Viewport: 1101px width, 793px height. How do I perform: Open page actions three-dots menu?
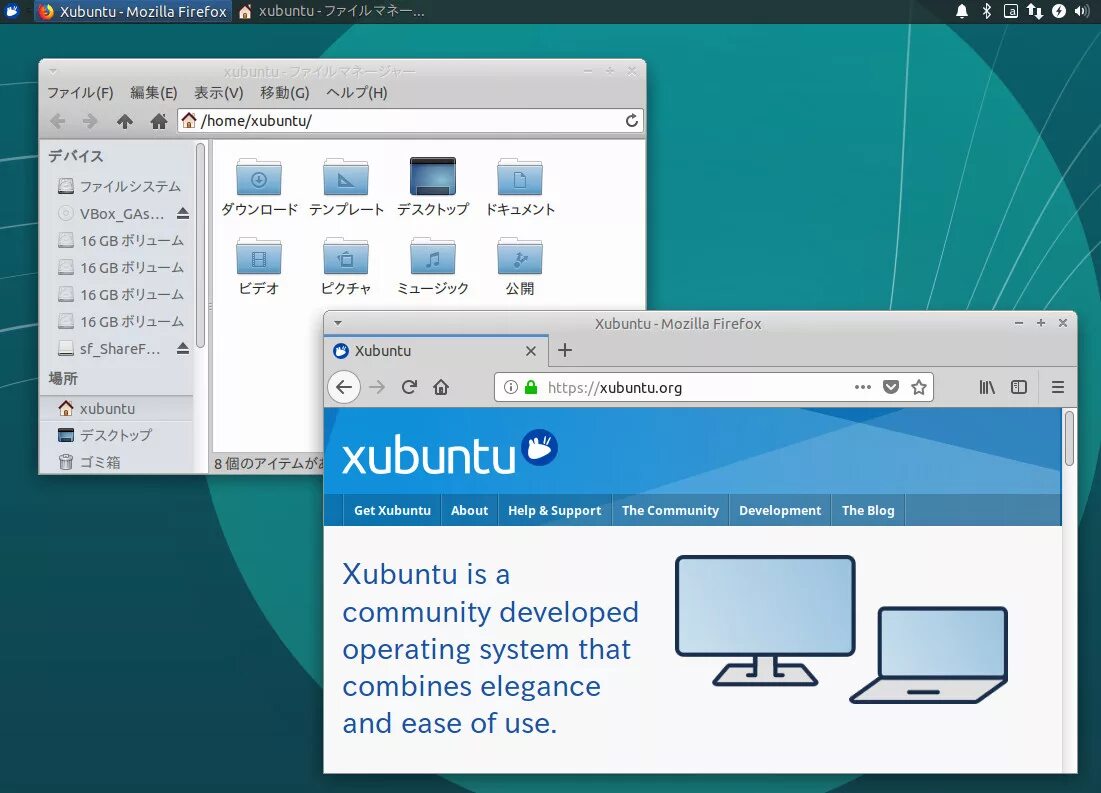point(863,387)
